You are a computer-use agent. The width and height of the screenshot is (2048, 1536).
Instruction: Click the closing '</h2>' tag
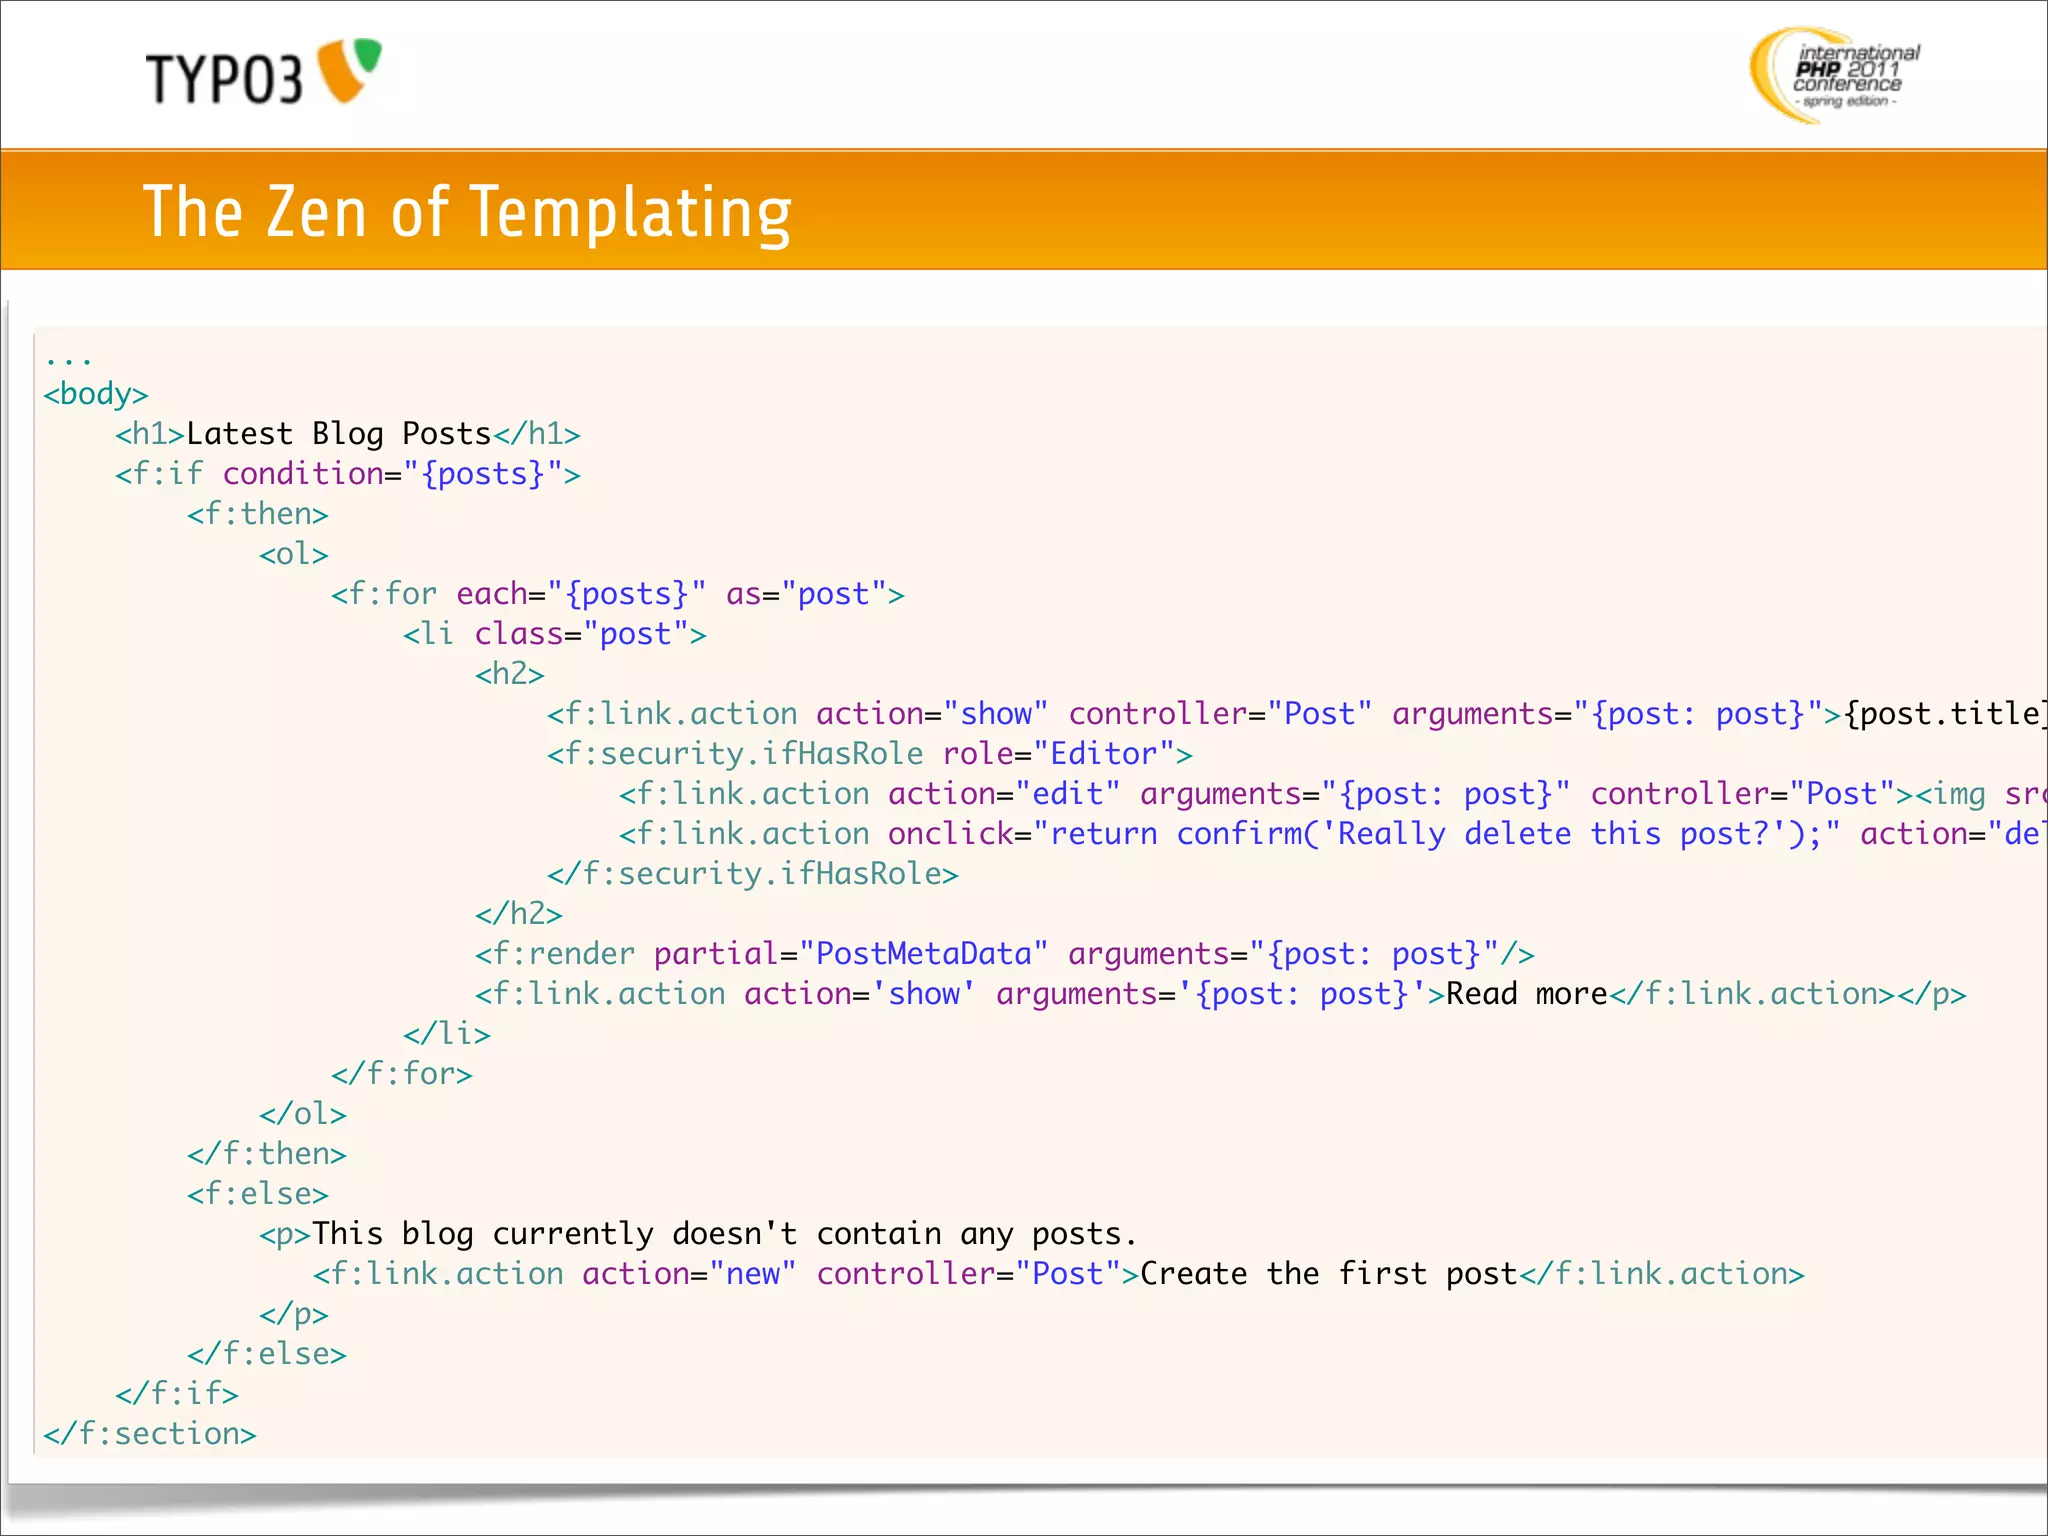(x=519, y=914)
